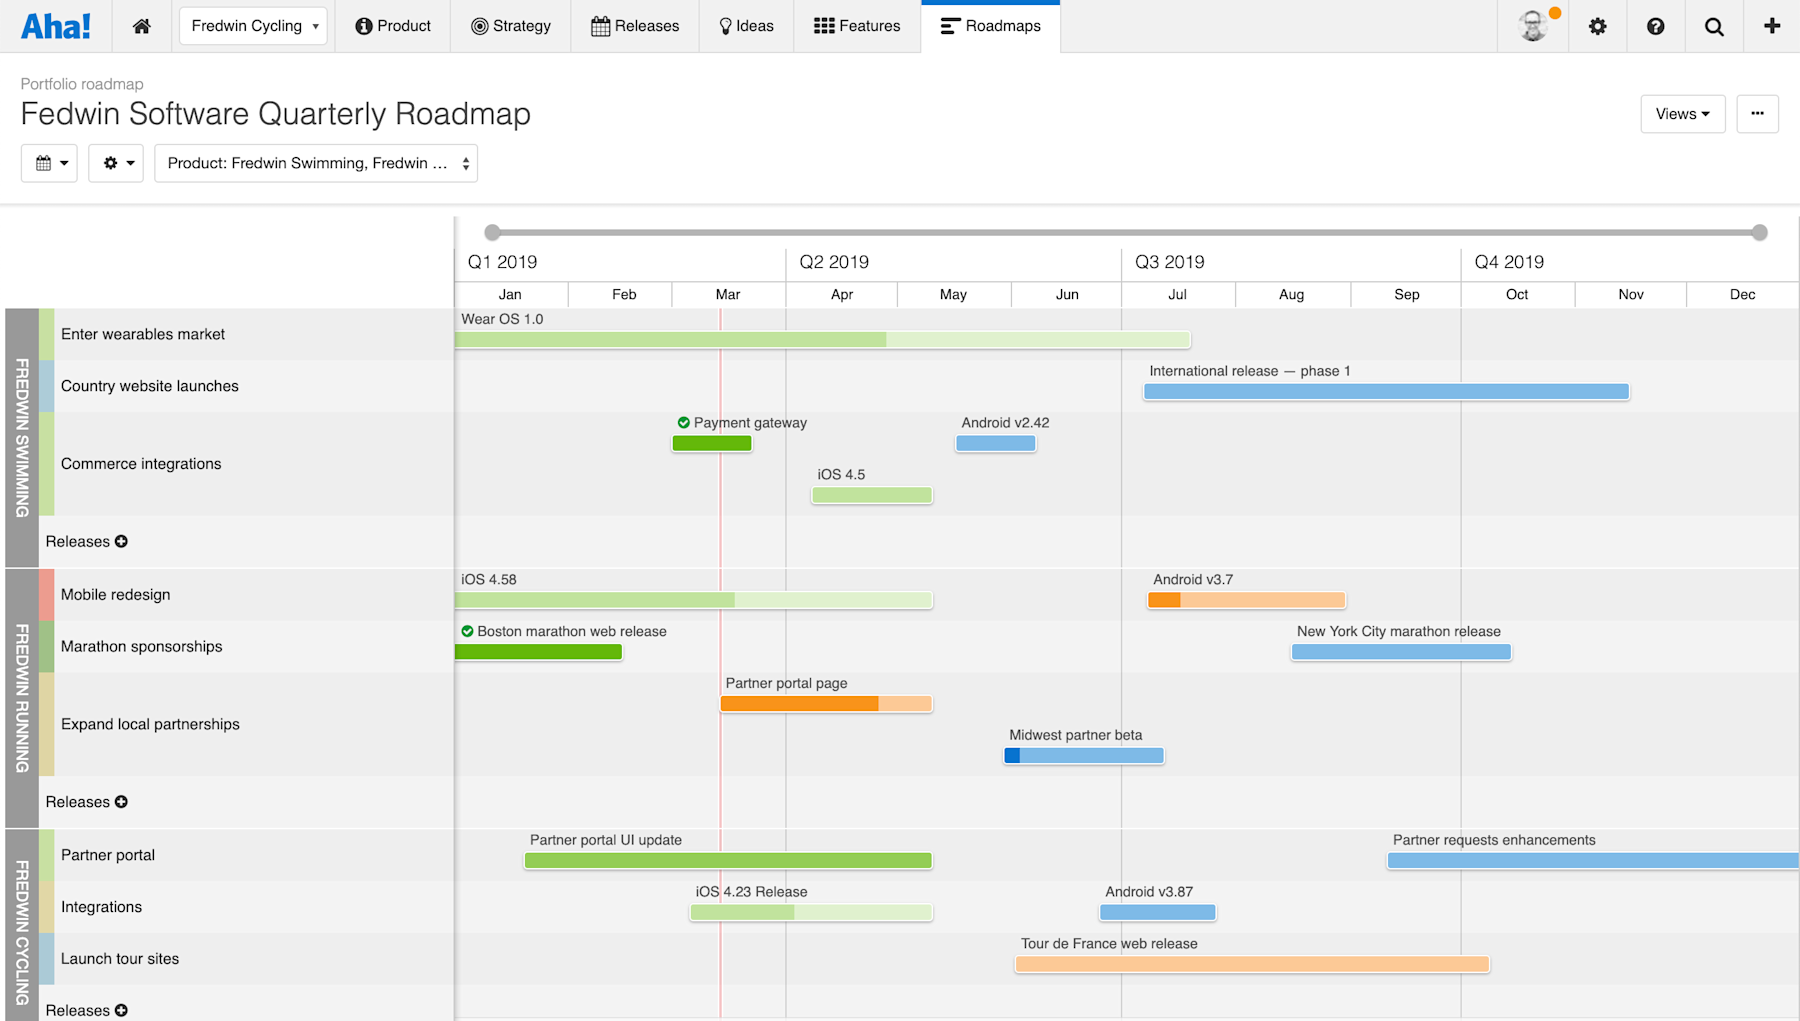
Task: Open the search icon
Action: click(1713, 26)
